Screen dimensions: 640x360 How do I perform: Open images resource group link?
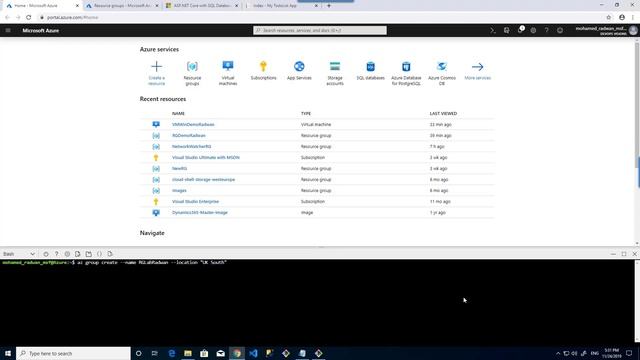point(179,191)
